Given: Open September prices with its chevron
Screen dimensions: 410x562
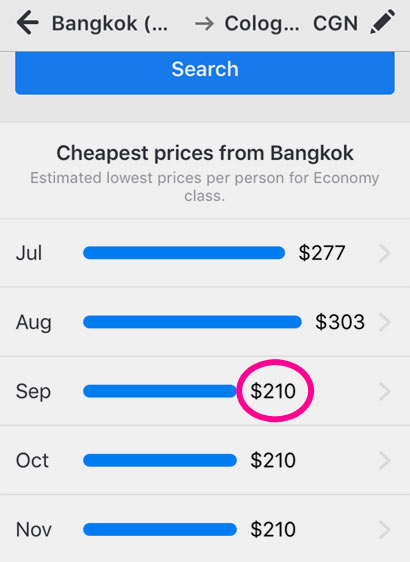Looking at the screenshot, I should point(384,391).
